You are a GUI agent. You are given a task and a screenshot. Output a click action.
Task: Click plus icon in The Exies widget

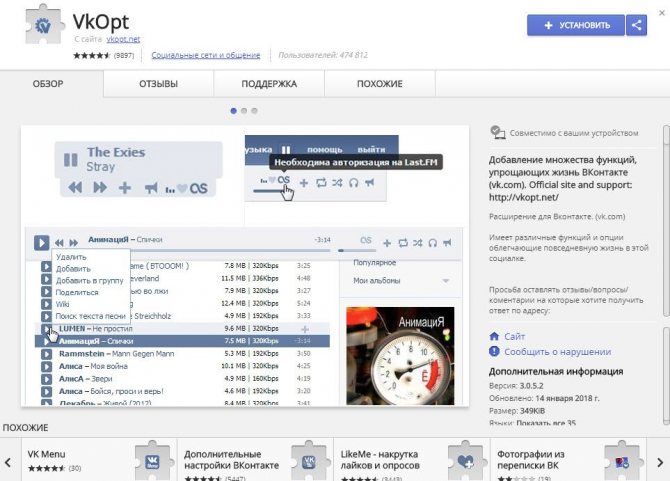pos(125,188)
